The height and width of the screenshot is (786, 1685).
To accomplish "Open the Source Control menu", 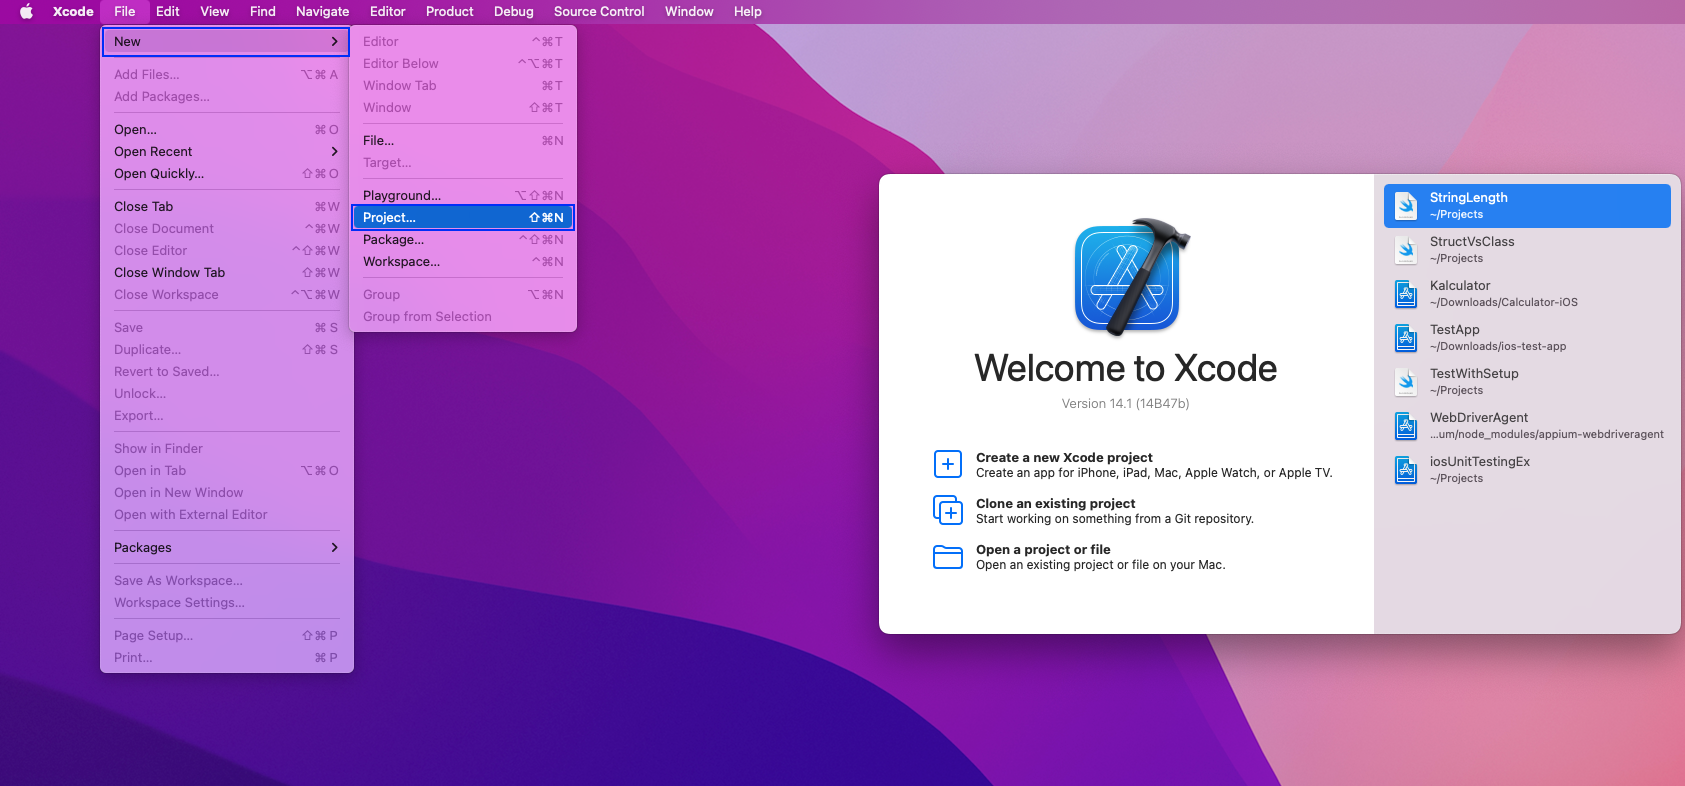I will click(599, 12).
